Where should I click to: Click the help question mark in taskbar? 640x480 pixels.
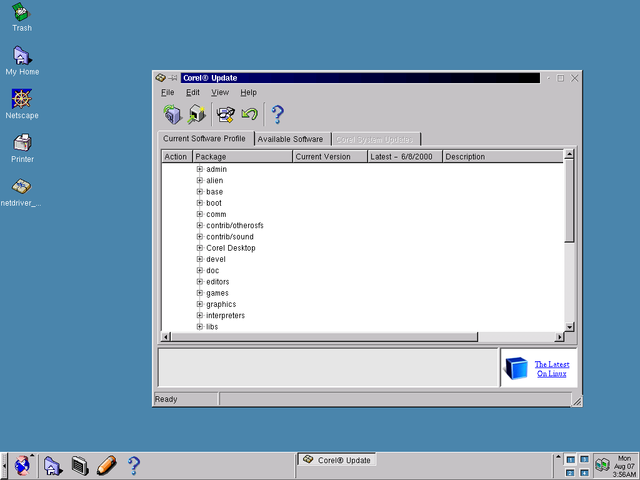coord(133,466)
